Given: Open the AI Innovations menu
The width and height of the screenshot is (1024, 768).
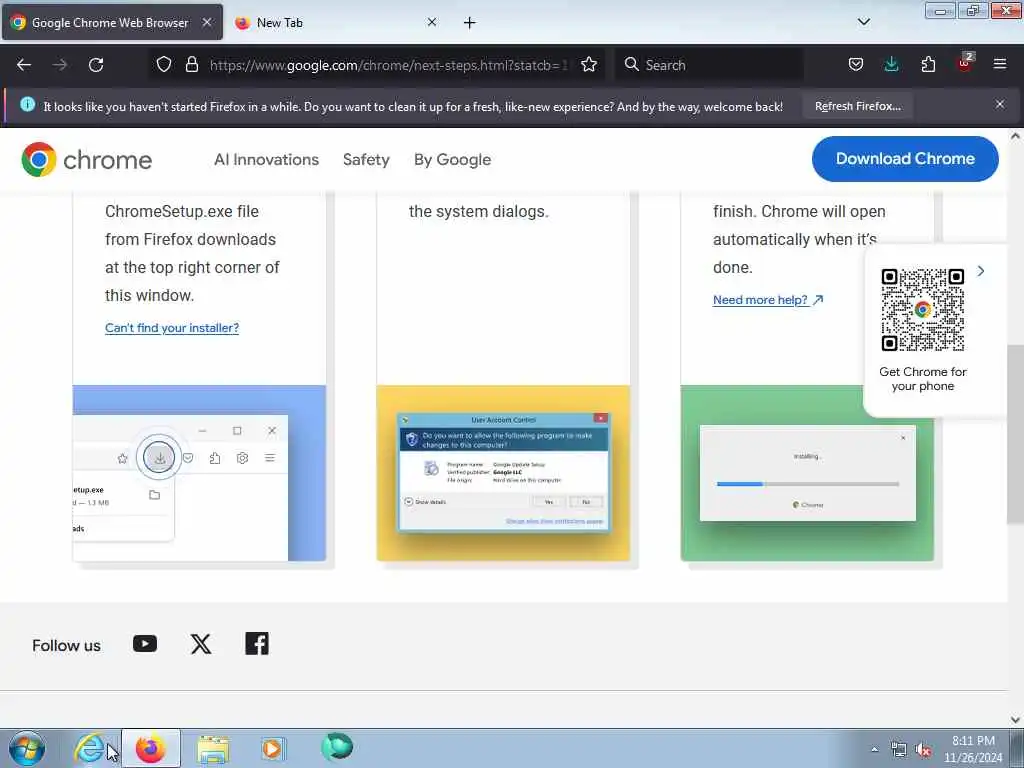Looking at the screenshot, I should (x=266, y=159).
